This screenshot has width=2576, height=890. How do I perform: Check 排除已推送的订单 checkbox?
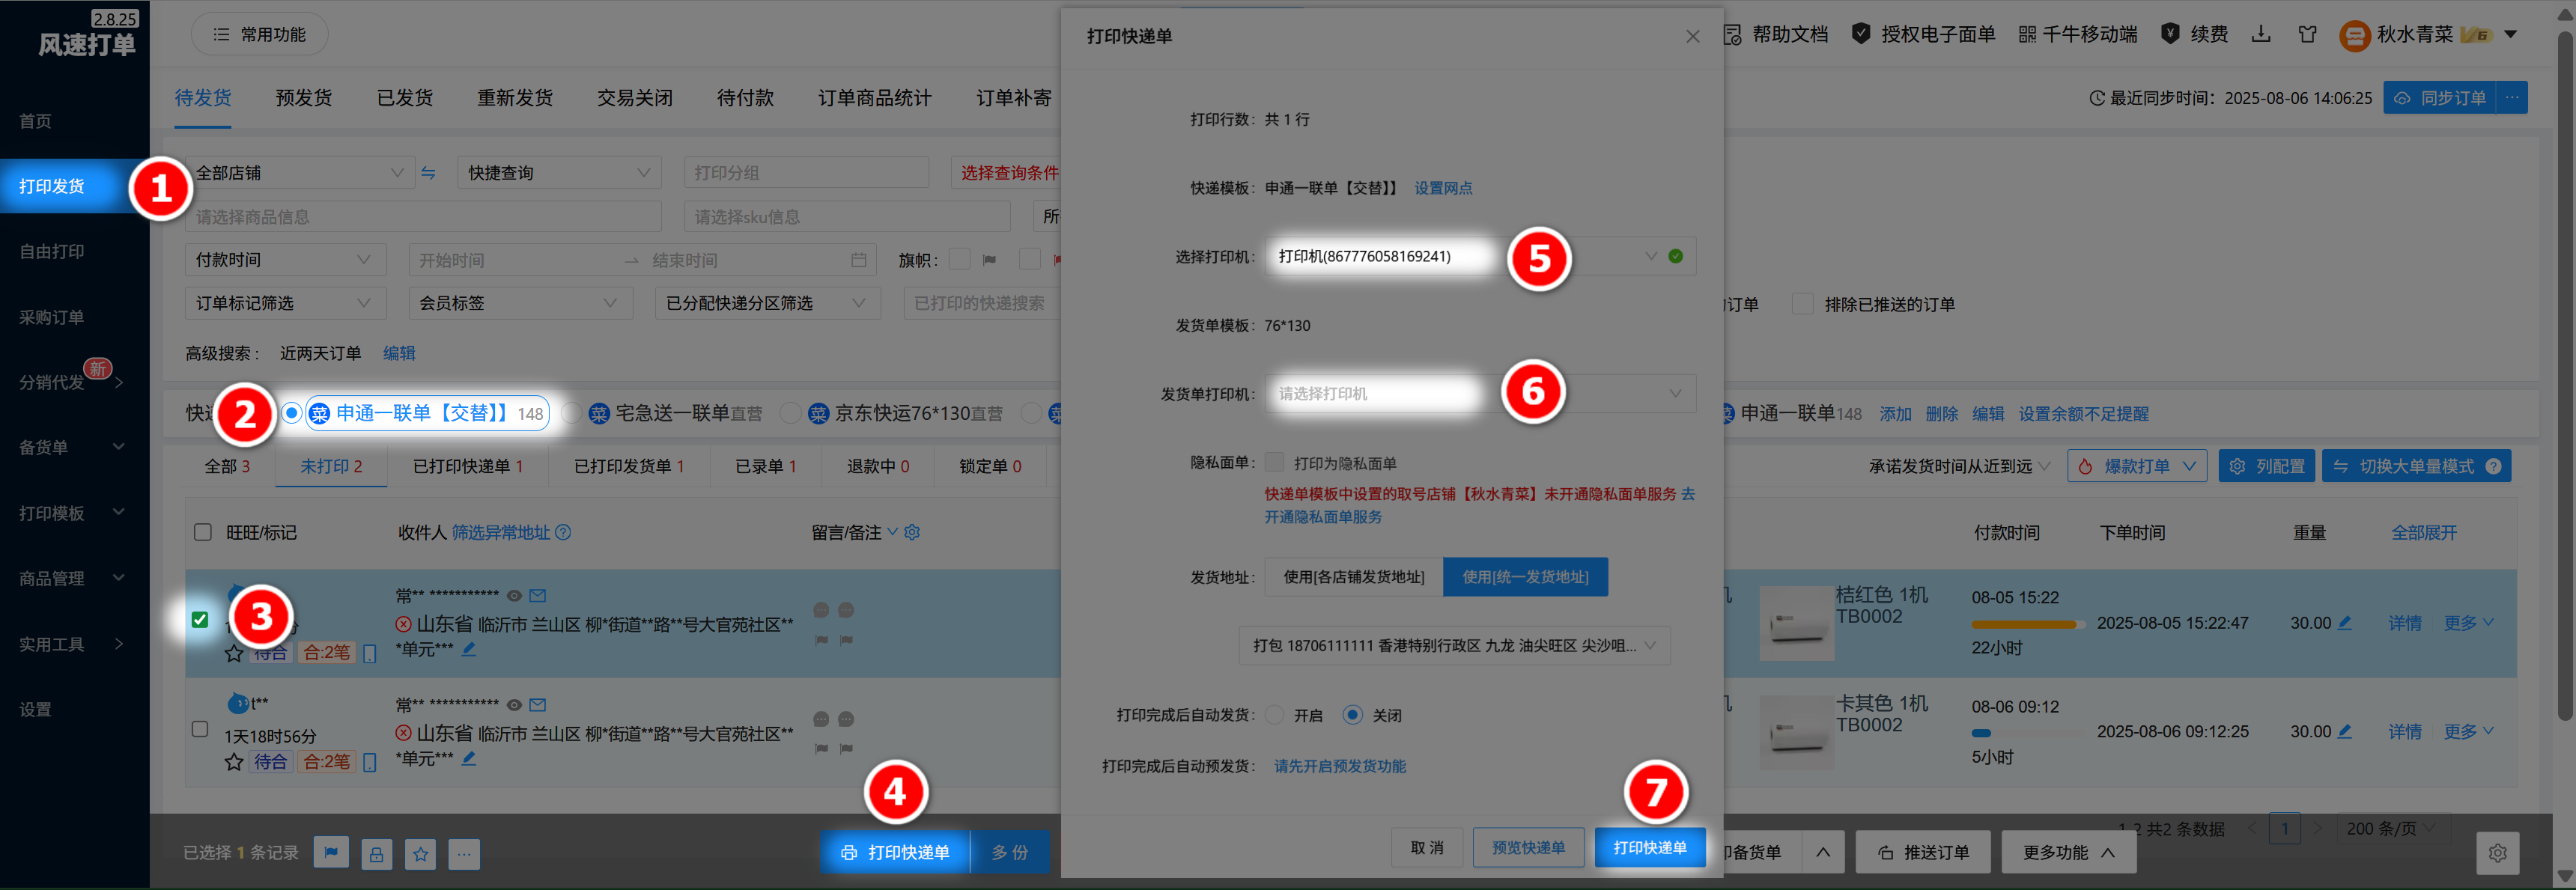[1802, 304]
